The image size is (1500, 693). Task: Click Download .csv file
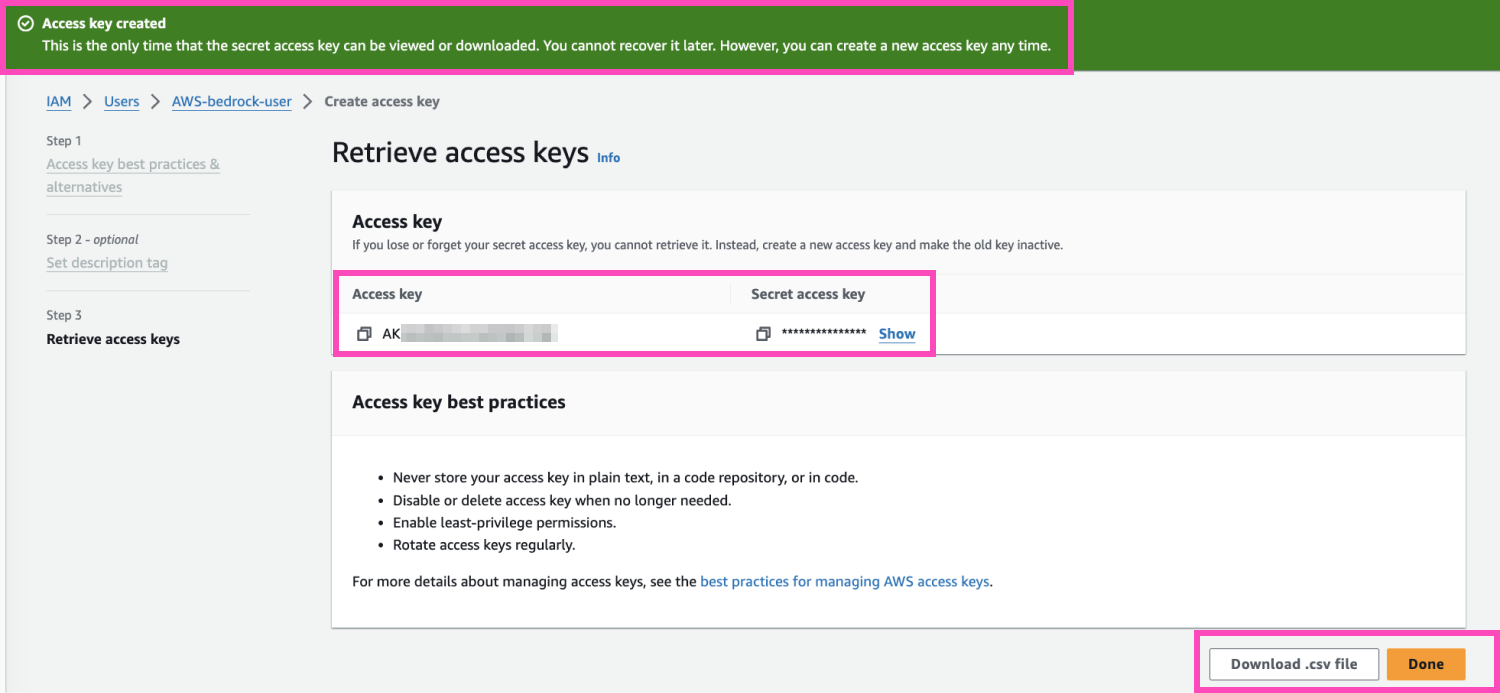coord(1292,663)
